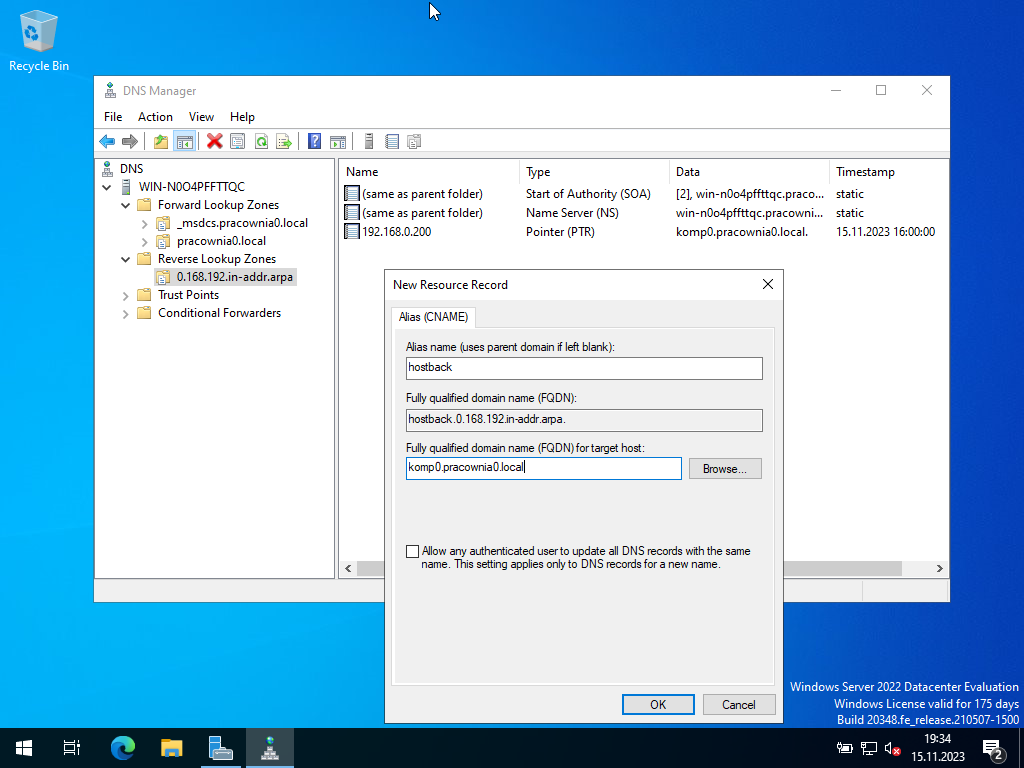Export the list using toolbar icon
This screenshot has height=768, width=1024.
283,141
